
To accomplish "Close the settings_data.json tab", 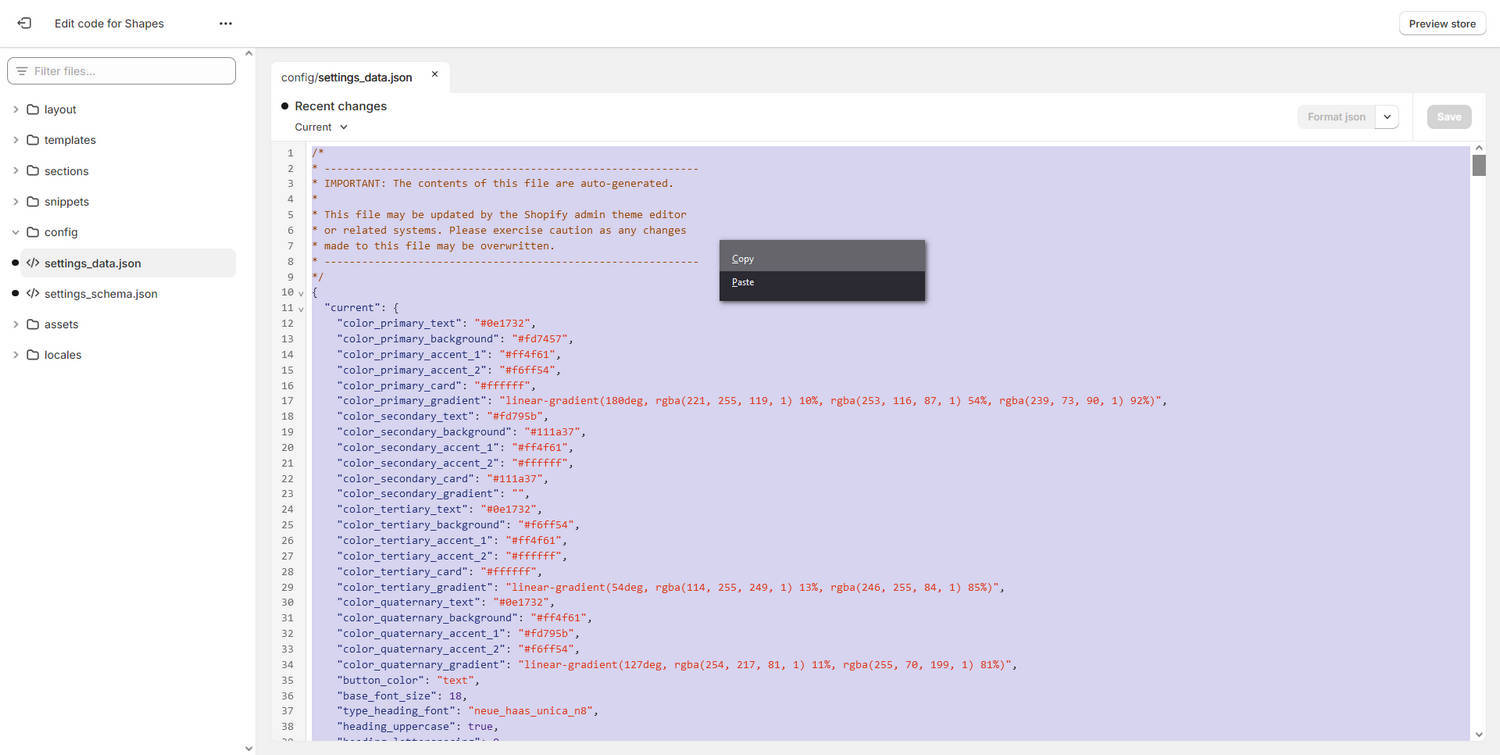I will tap(435, 74).
